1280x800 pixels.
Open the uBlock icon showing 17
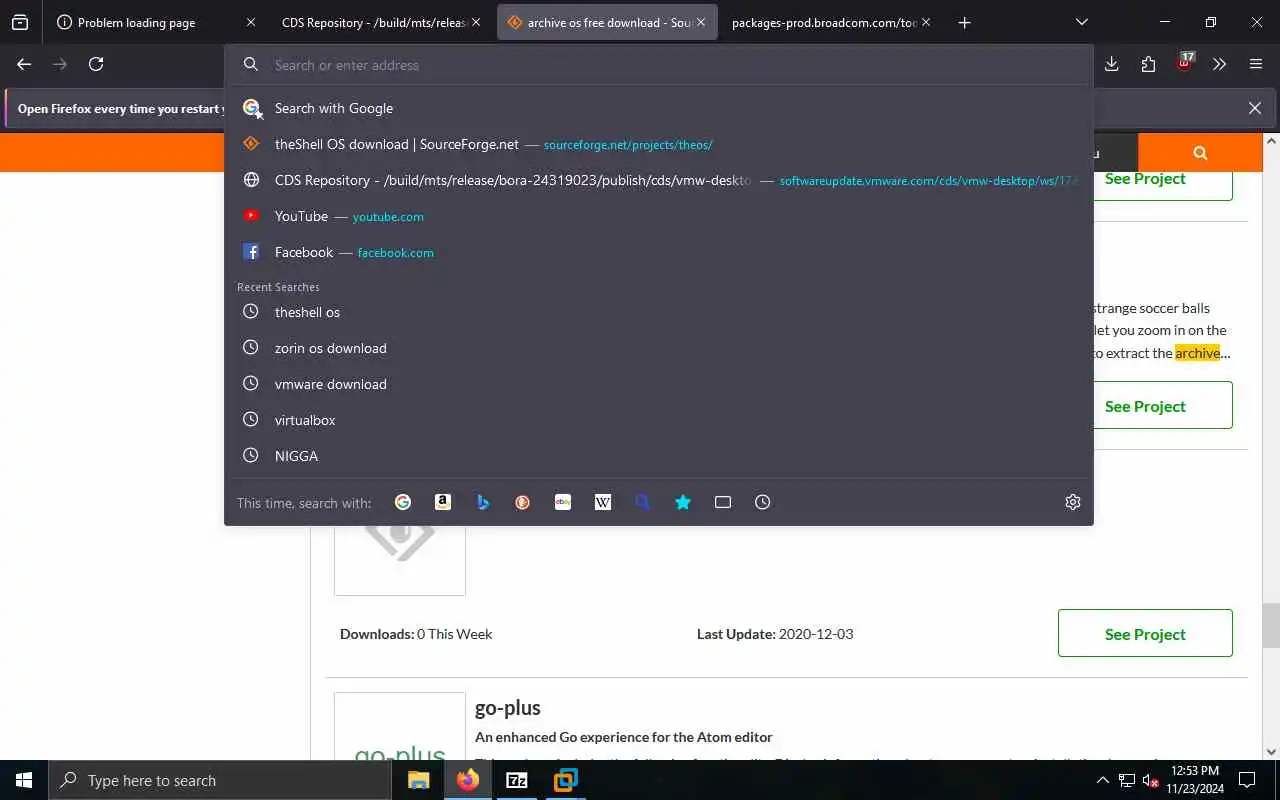tap(1185, 63)
